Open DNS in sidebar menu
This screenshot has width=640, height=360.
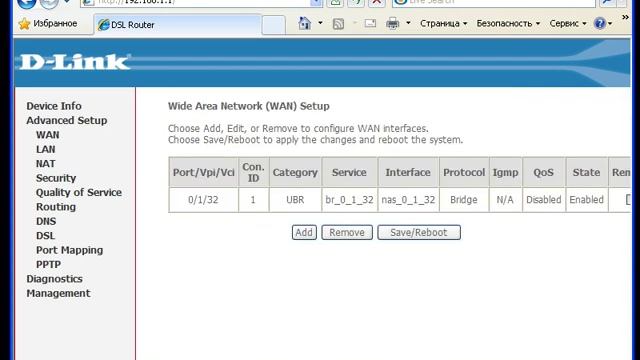pos(46,222)
